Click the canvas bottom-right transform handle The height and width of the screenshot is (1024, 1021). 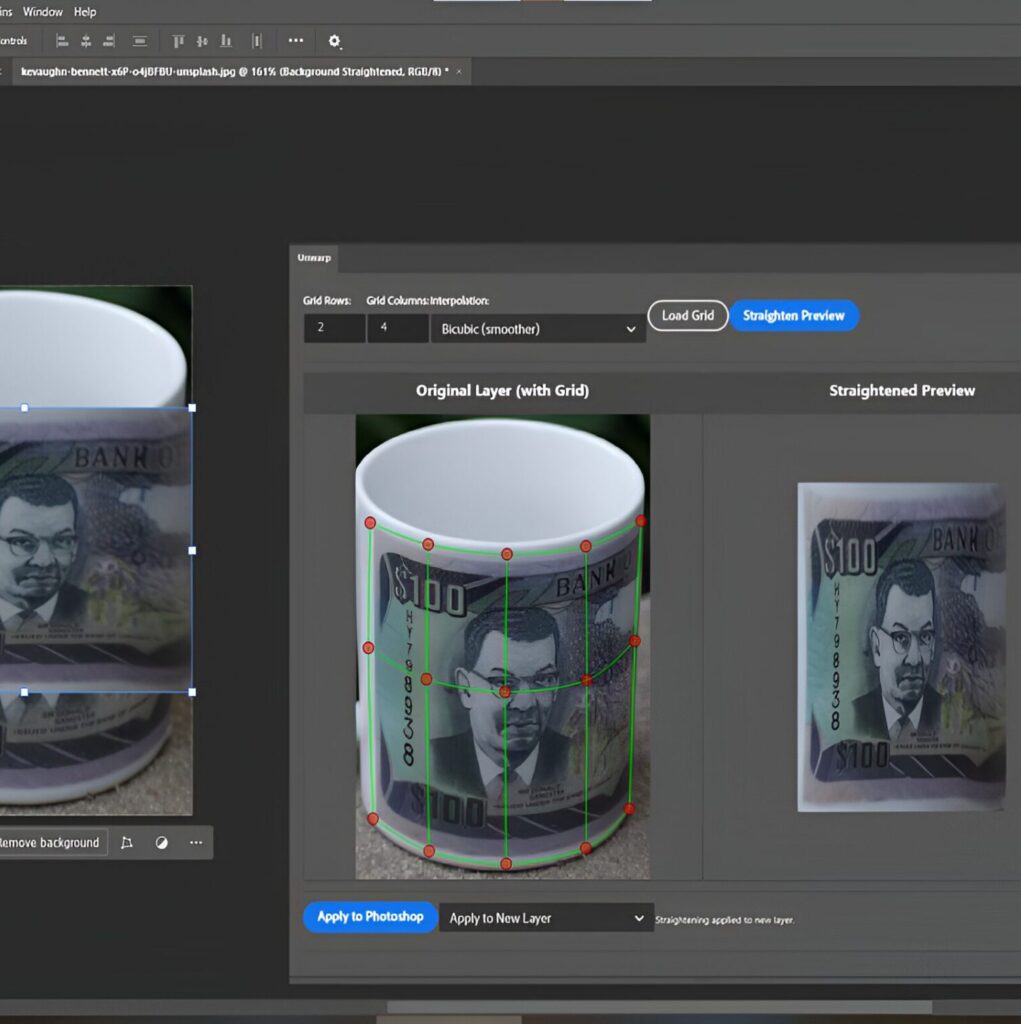192,692
